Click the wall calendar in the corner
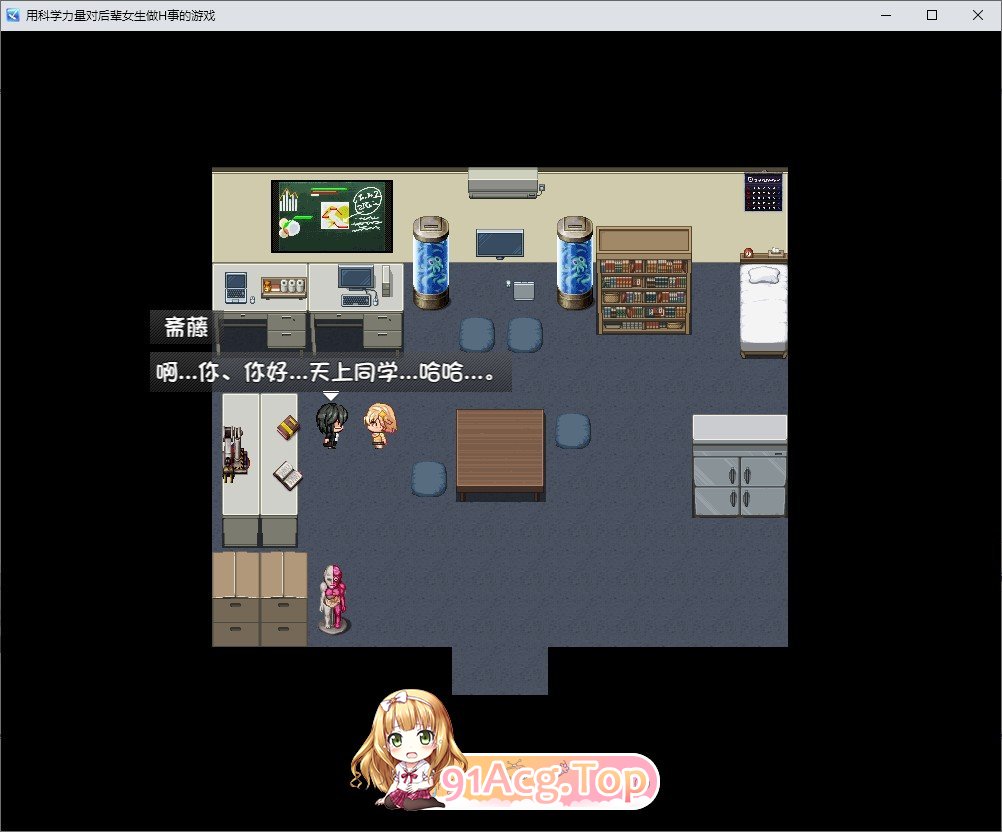Screen dimensions: 1002x832 tap(764, 192)
